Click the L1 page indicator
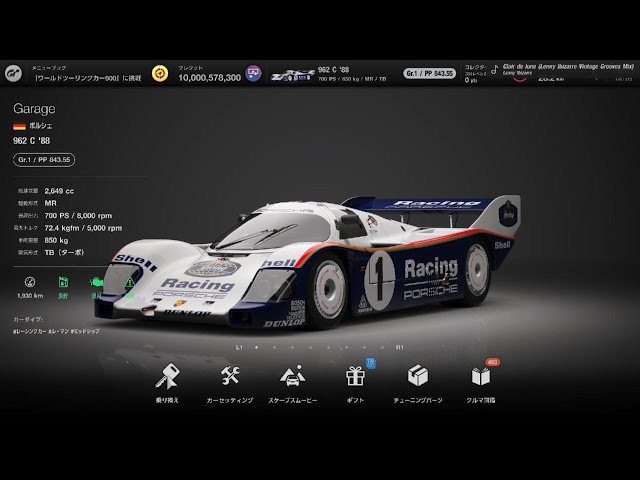This screenshot has width=640, height=480. pyautogui.click(x=239, y=347)
